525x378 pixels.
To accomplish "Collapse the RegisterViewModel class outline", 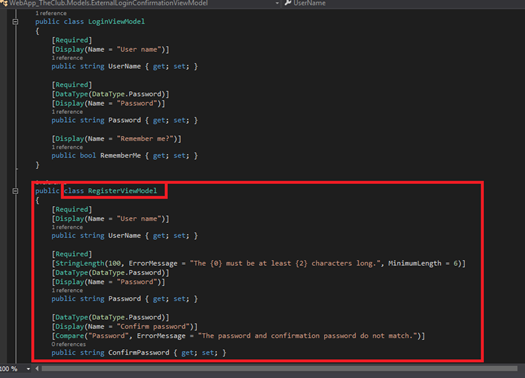I will (x=15, y=191).
